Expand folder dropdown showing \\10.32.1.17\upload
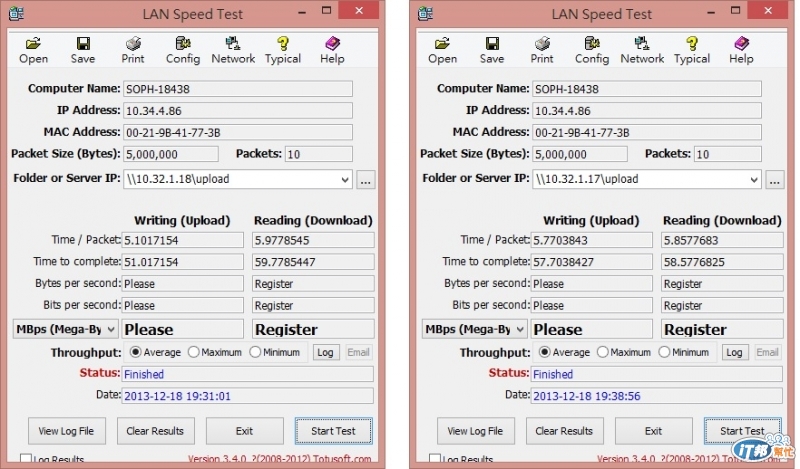 click(x=754, y=179)
